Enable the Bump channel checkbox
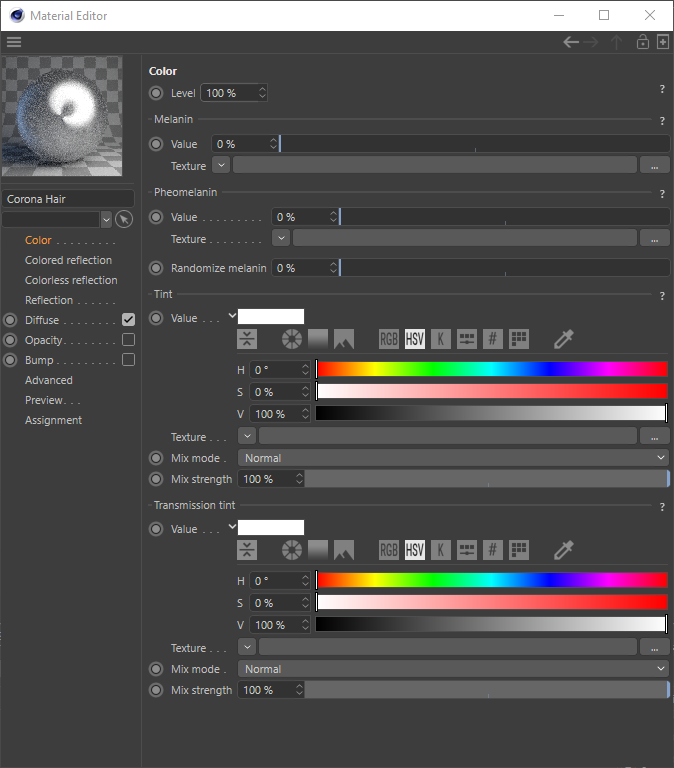 [128, 360]
